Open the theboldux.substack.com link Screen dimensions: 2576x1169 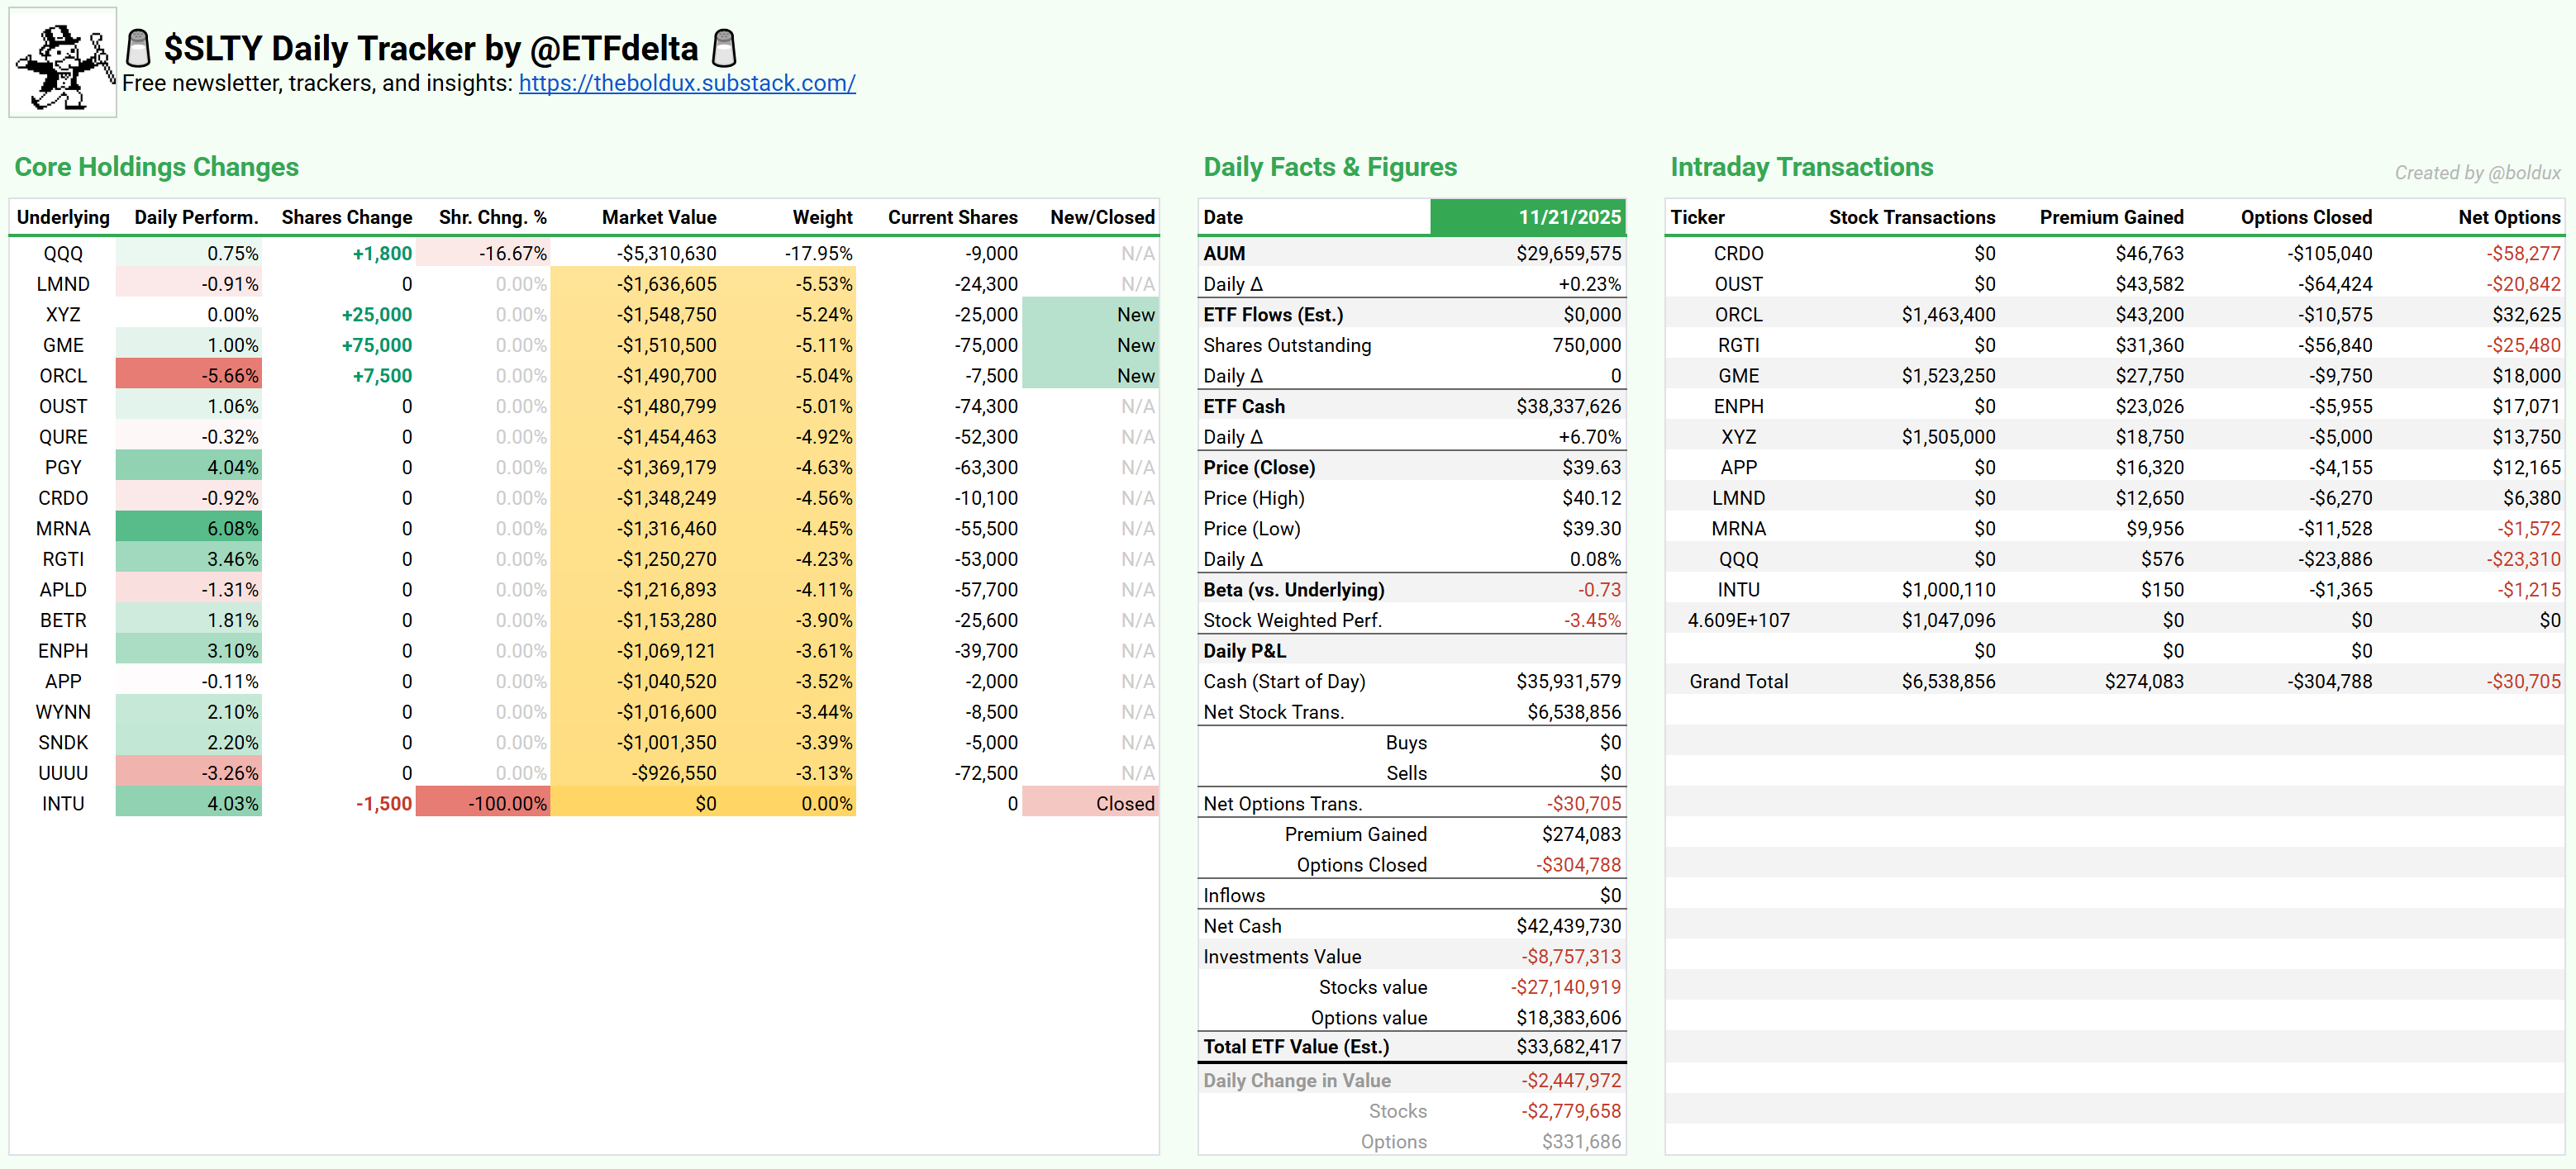click(x=686, y=83)
